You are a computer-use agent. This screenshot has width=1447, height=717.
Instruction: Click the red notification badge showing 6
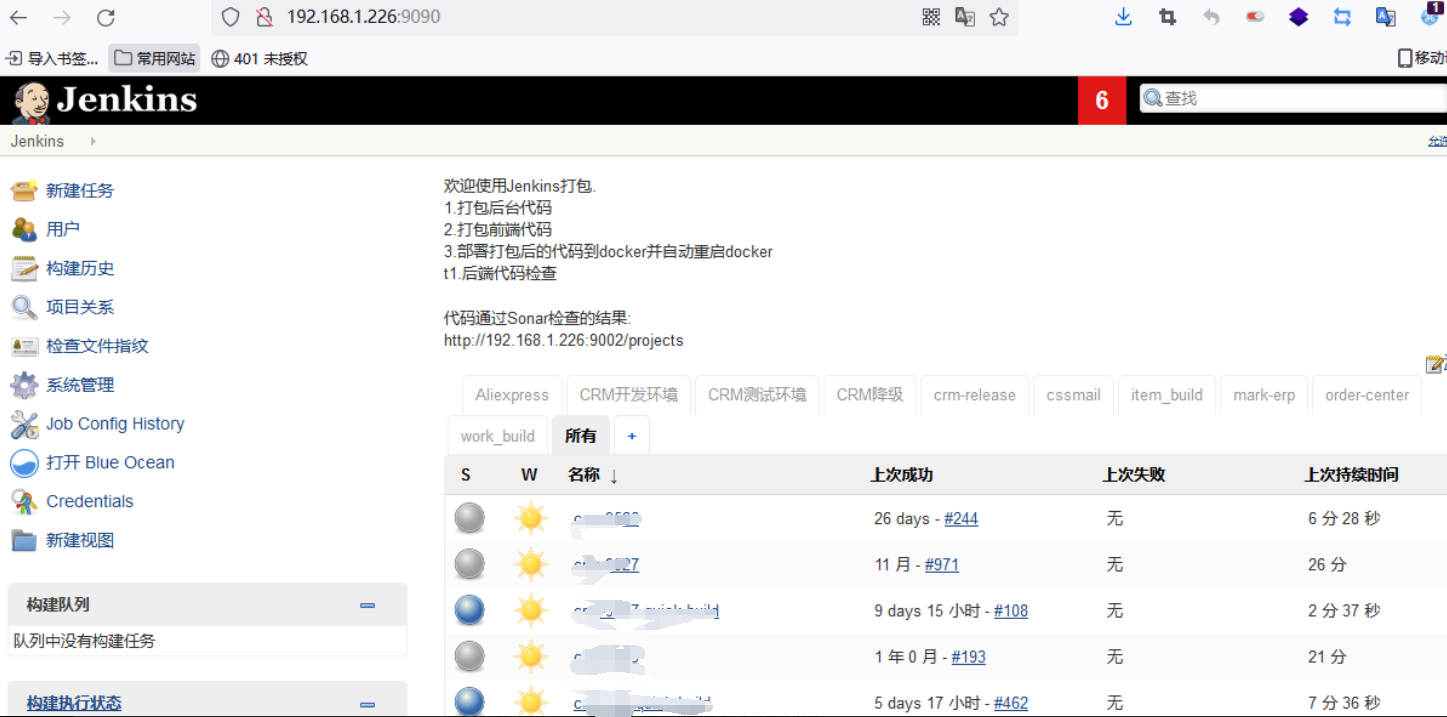tap(1103, 100)
